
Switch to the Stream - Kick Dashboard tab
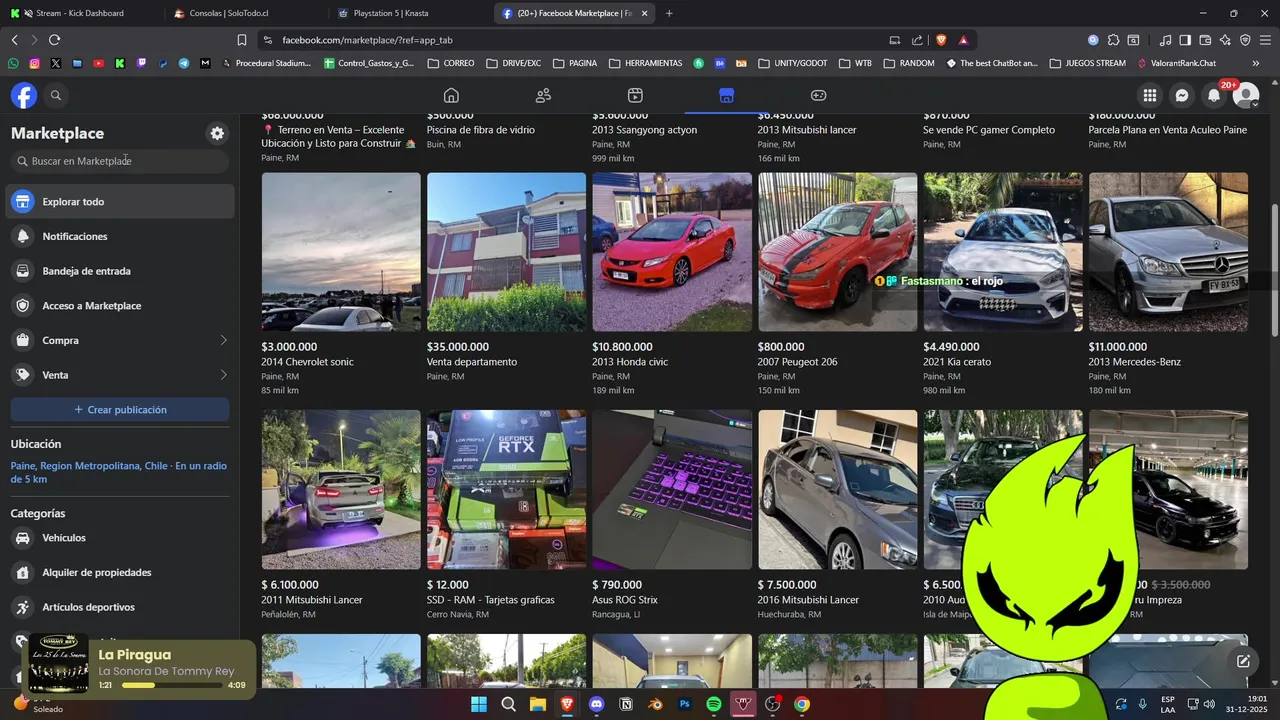[x=80, y=13]
